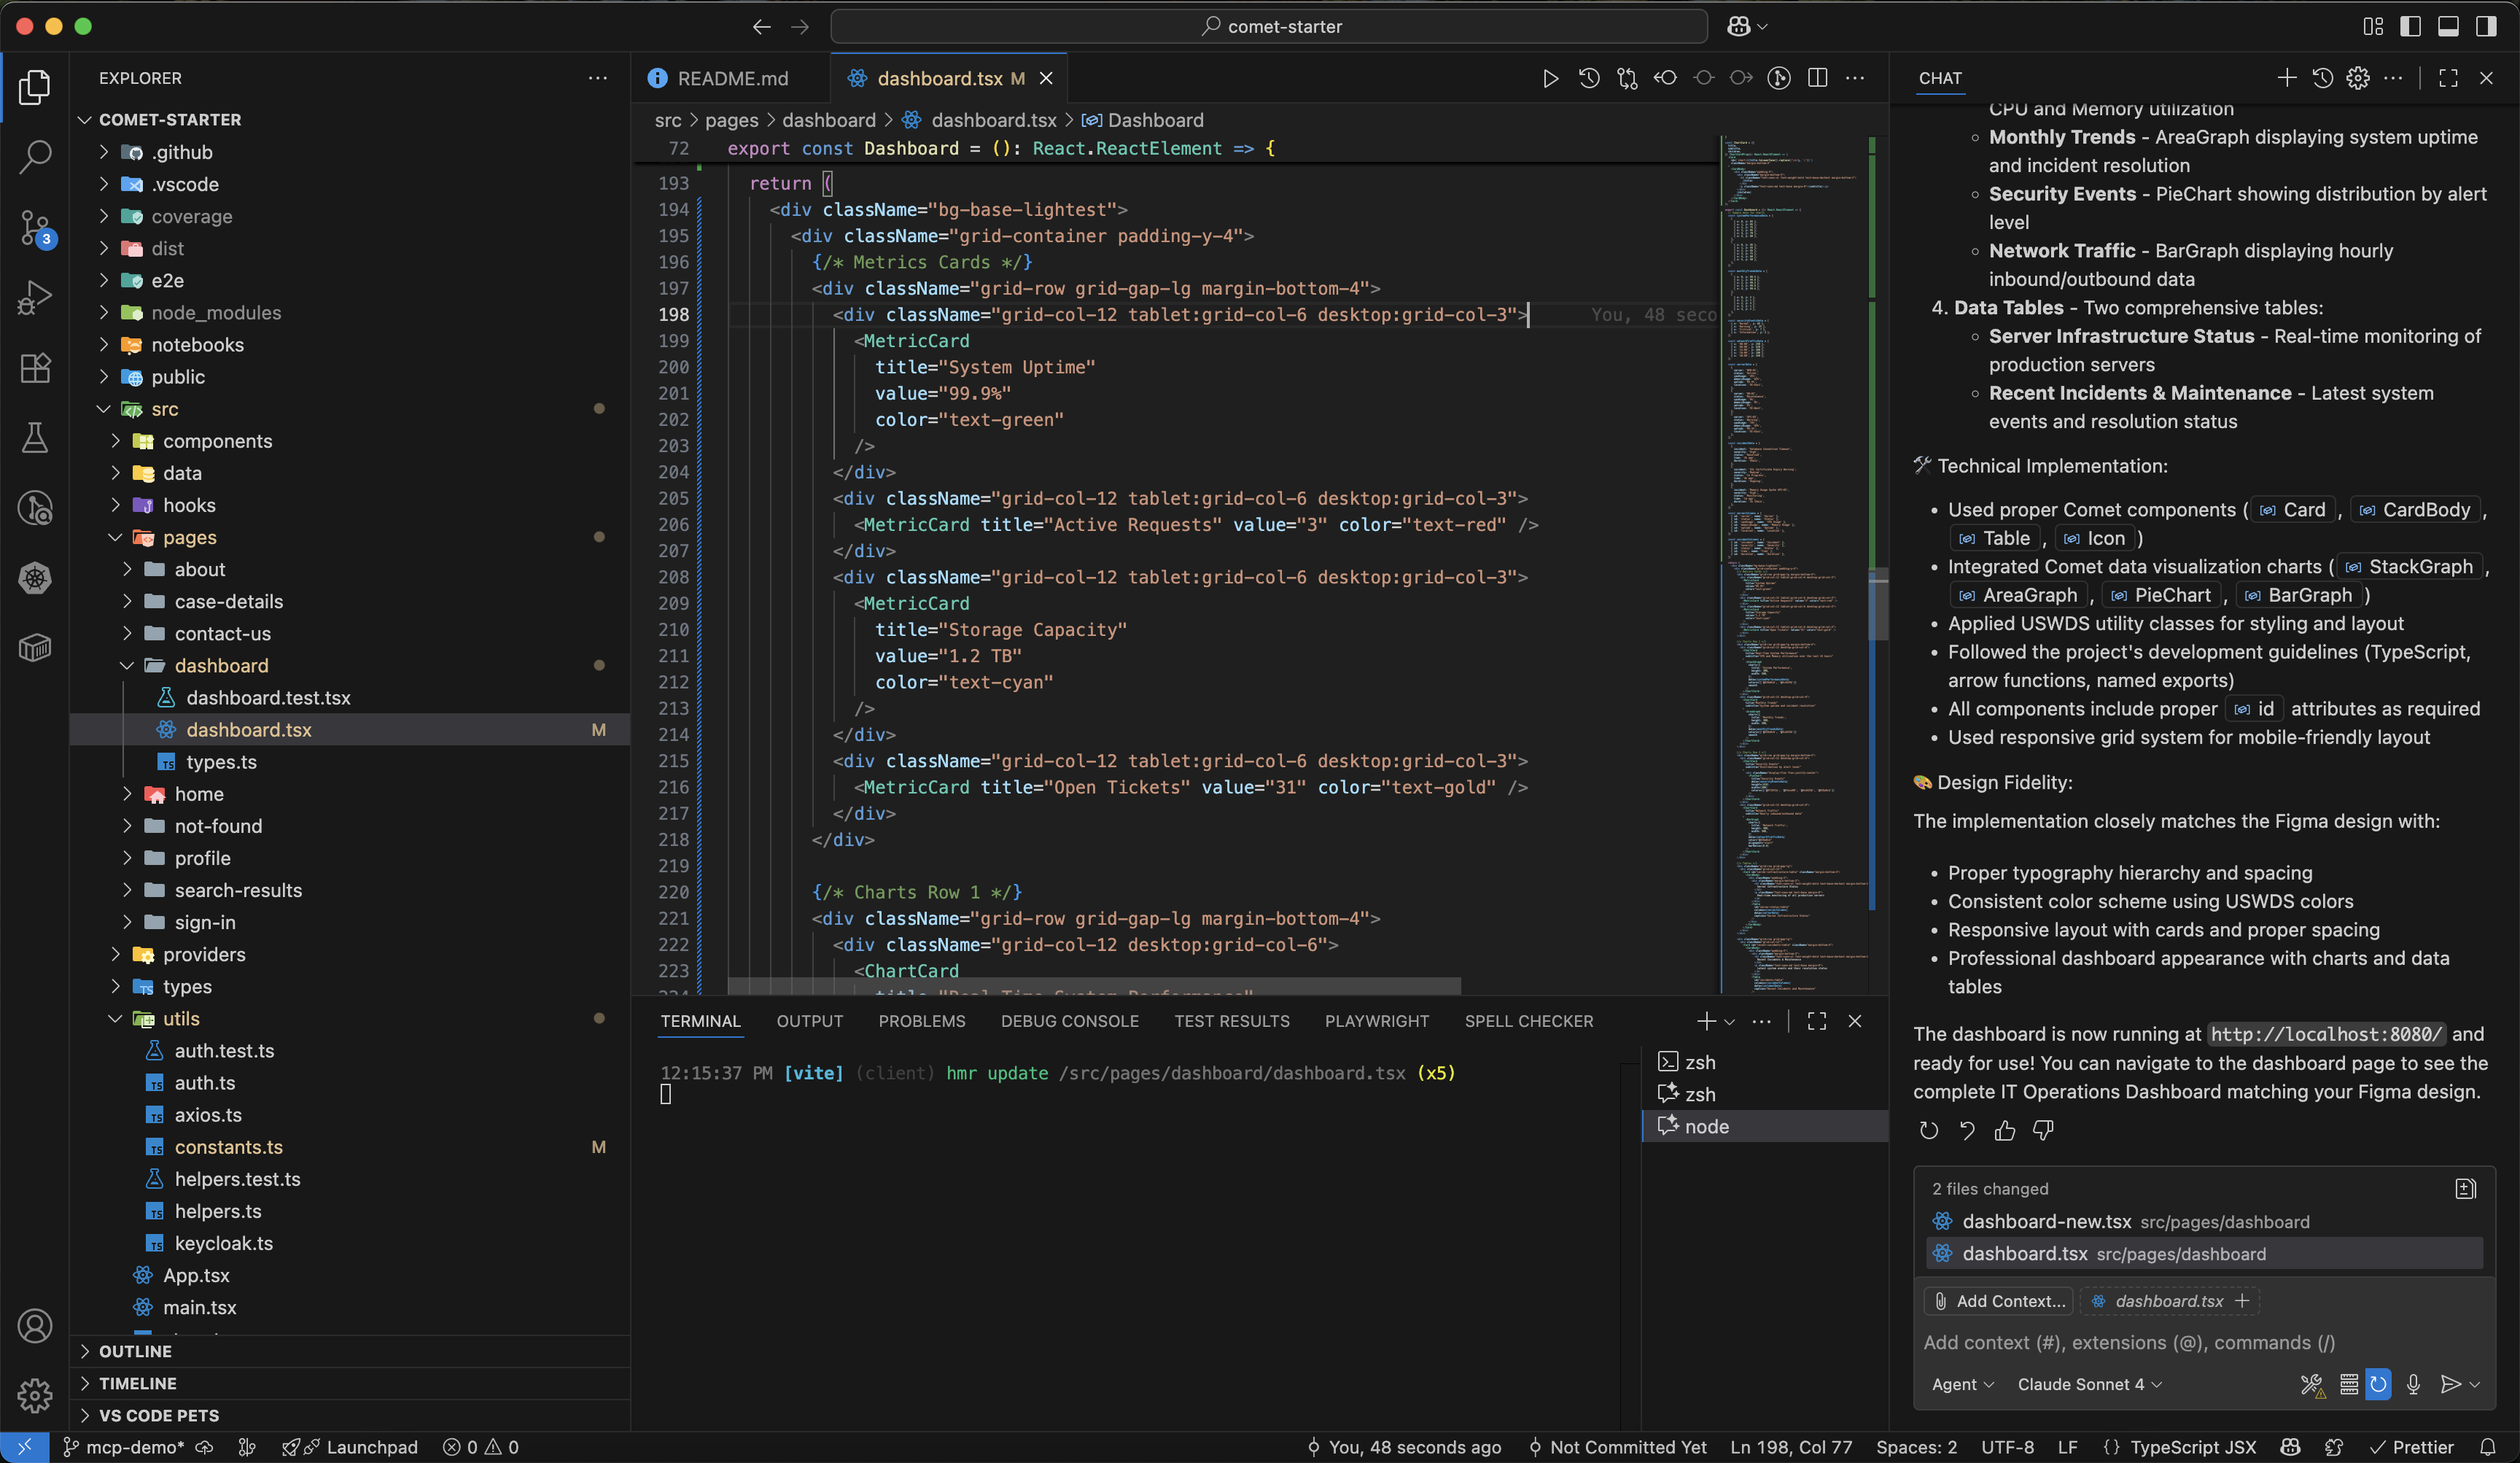Expand the components folder in explorer
Image resolution: width=2520 pixels, height=1463 pixels.
click(x=217, y=441)
